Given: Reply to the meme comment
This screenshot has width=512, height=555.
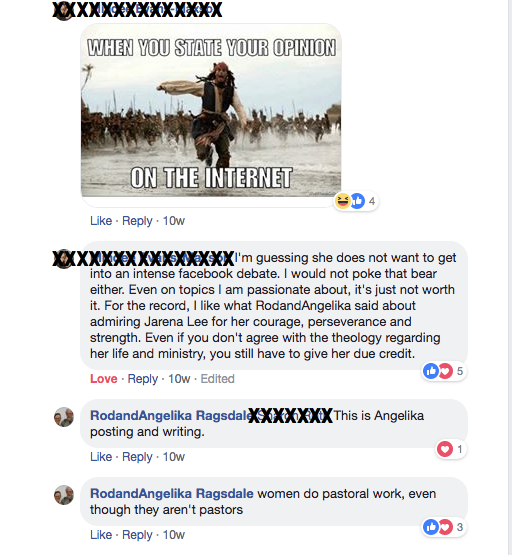Looking at the screenshot, I should pyautogui.click(x=137, y=221).
